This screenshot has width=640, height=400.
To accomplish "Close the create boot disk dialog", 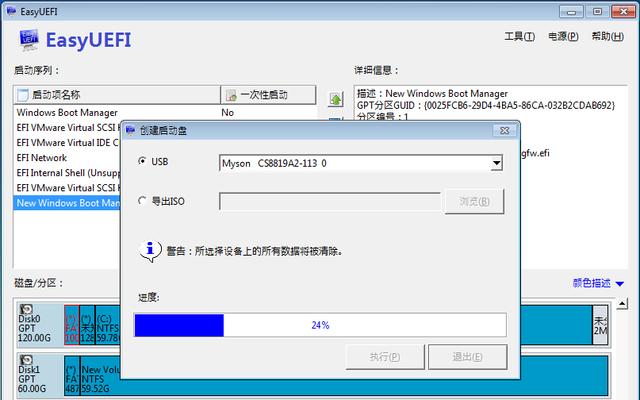I will click(504, 131).
